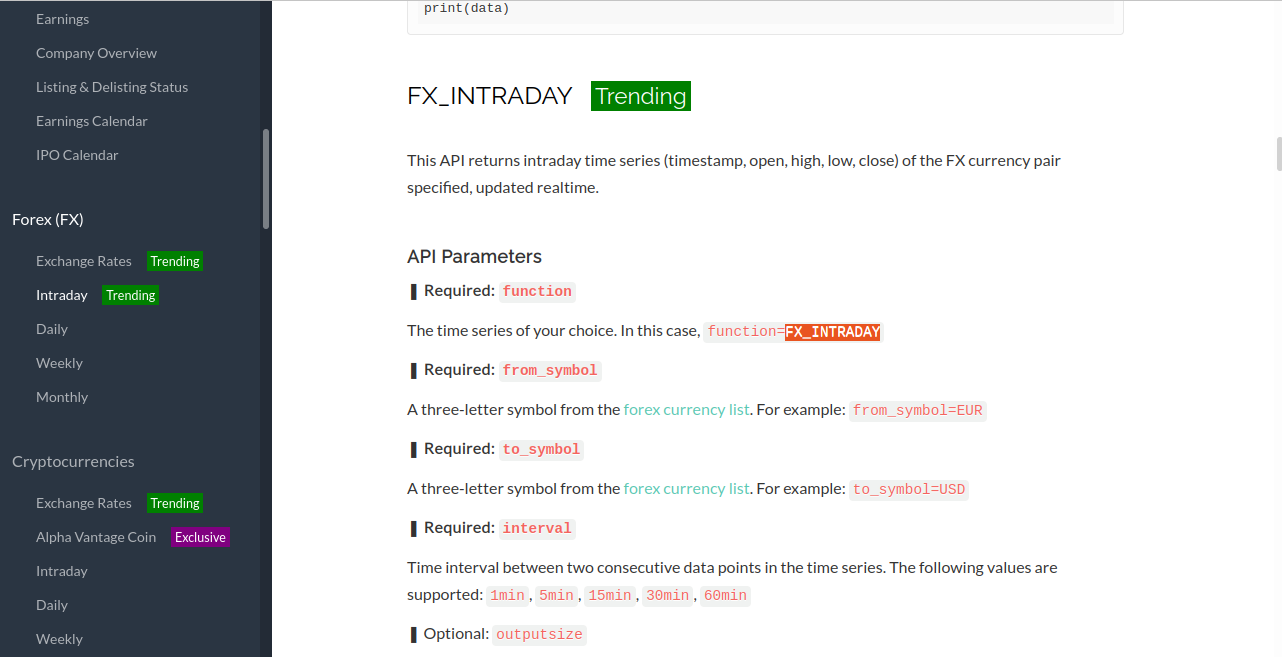Click the Cryptocurrencies sidebar heading

pos(73,461)
